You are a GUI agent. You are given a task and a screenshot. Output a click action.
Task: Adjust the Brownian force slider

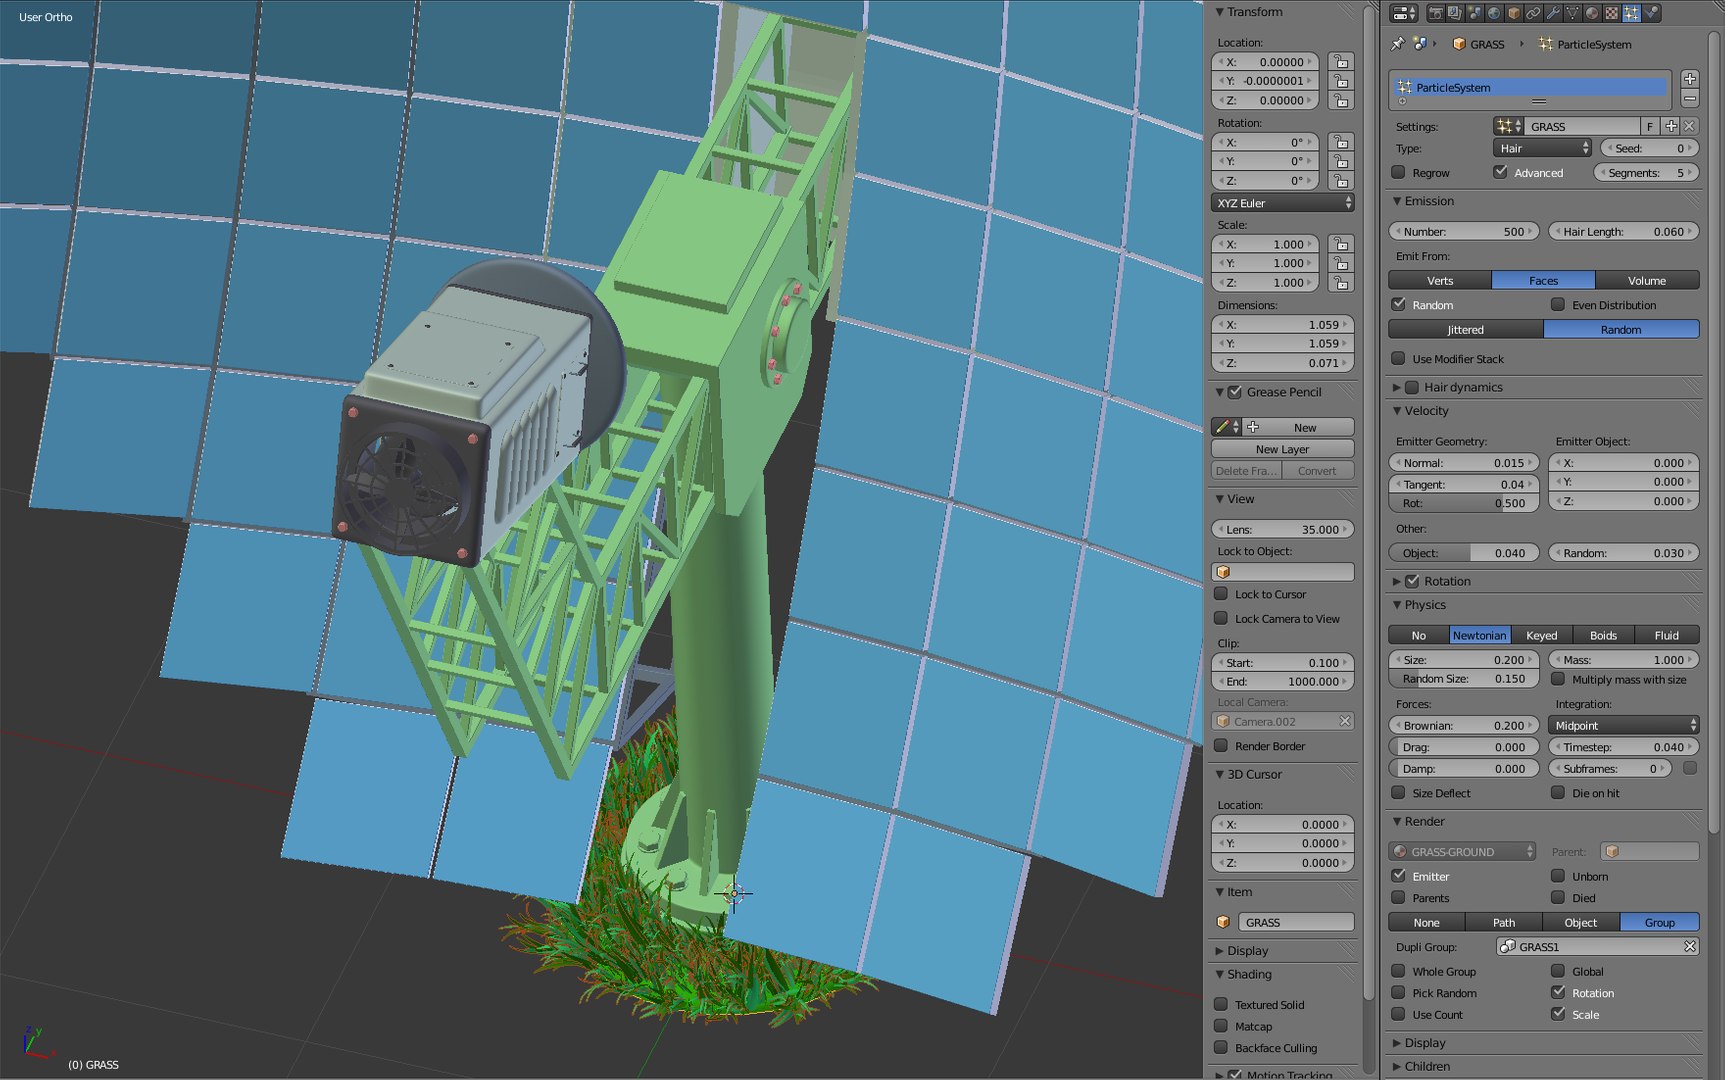[x=1464, y=725]
